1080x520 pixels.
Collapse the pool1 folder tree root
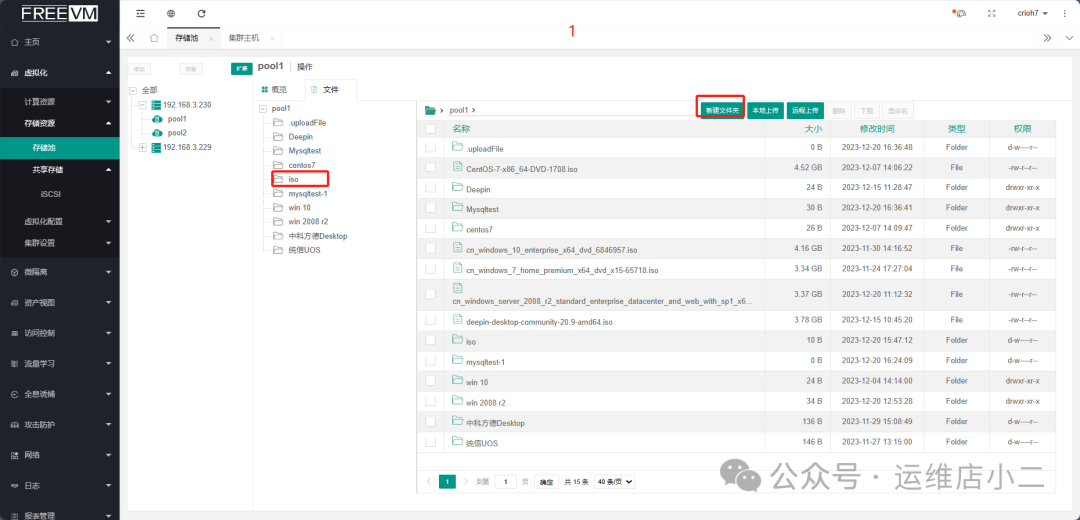pyautogui.click(x=262, y=108)
